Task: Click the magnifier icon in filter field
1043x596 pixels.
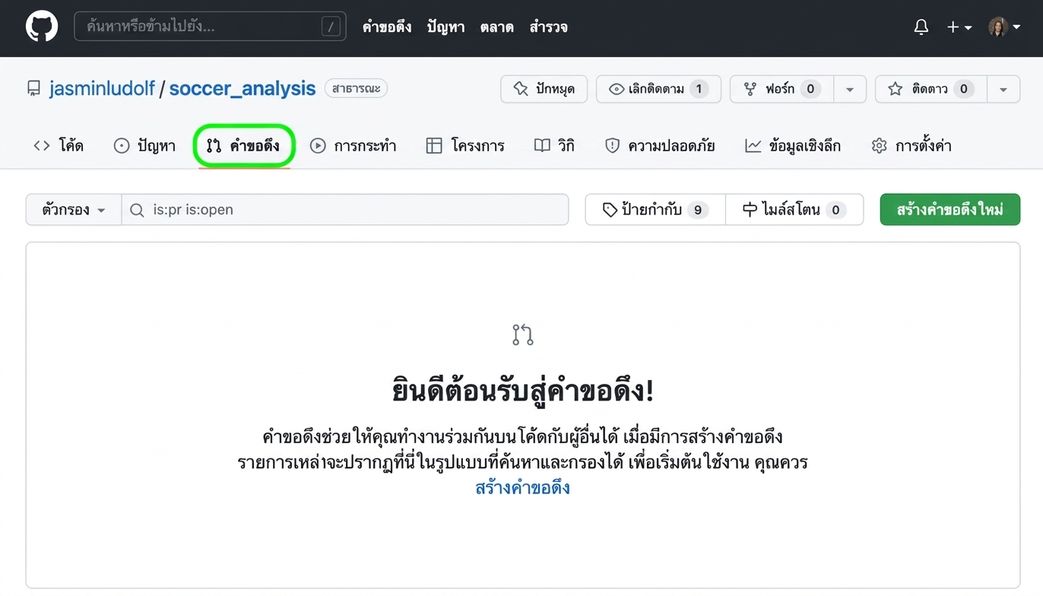Action: pyautogui.click(x=137, y=210)
